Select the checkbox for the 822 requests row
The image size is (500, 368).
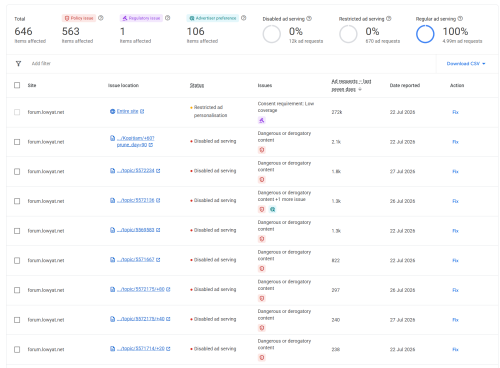(x=17, y=261)
